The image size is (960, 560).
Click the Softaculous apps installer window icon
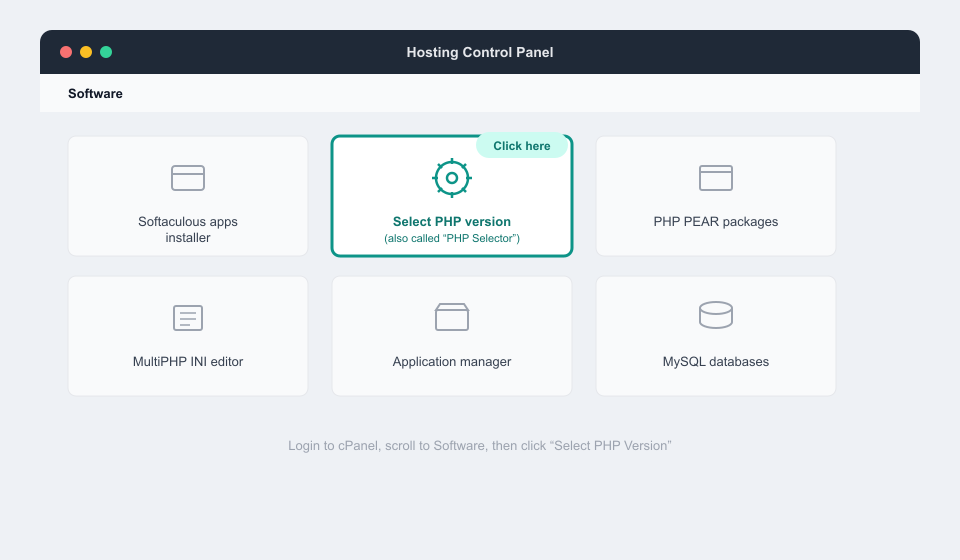[x=187, y=178]
